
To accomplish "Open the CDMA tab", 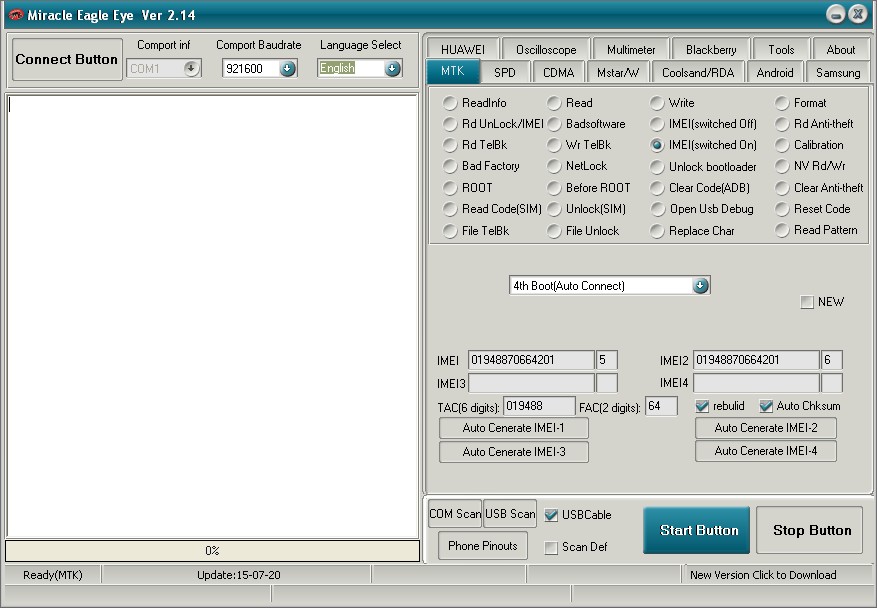I will tap(558, 73).
